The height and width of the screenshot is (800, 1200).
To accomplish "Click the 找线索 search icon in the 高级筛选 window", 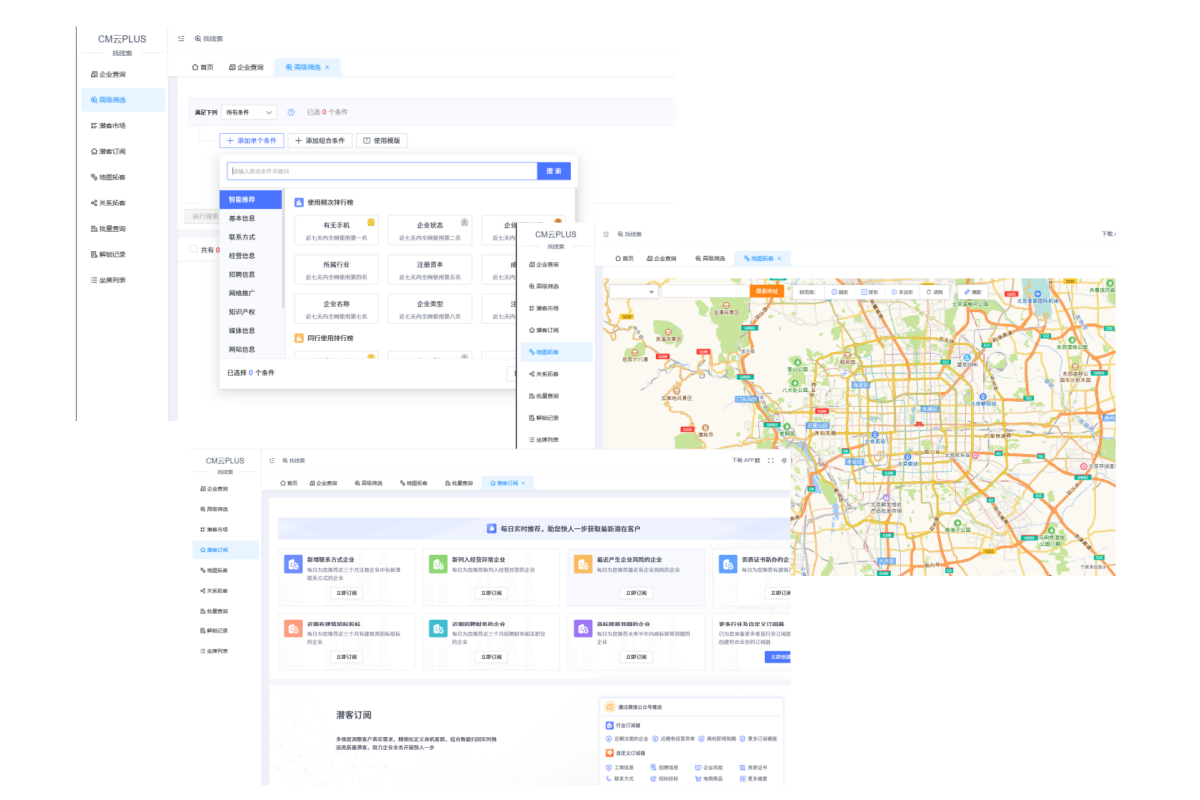I will [198, 39].
